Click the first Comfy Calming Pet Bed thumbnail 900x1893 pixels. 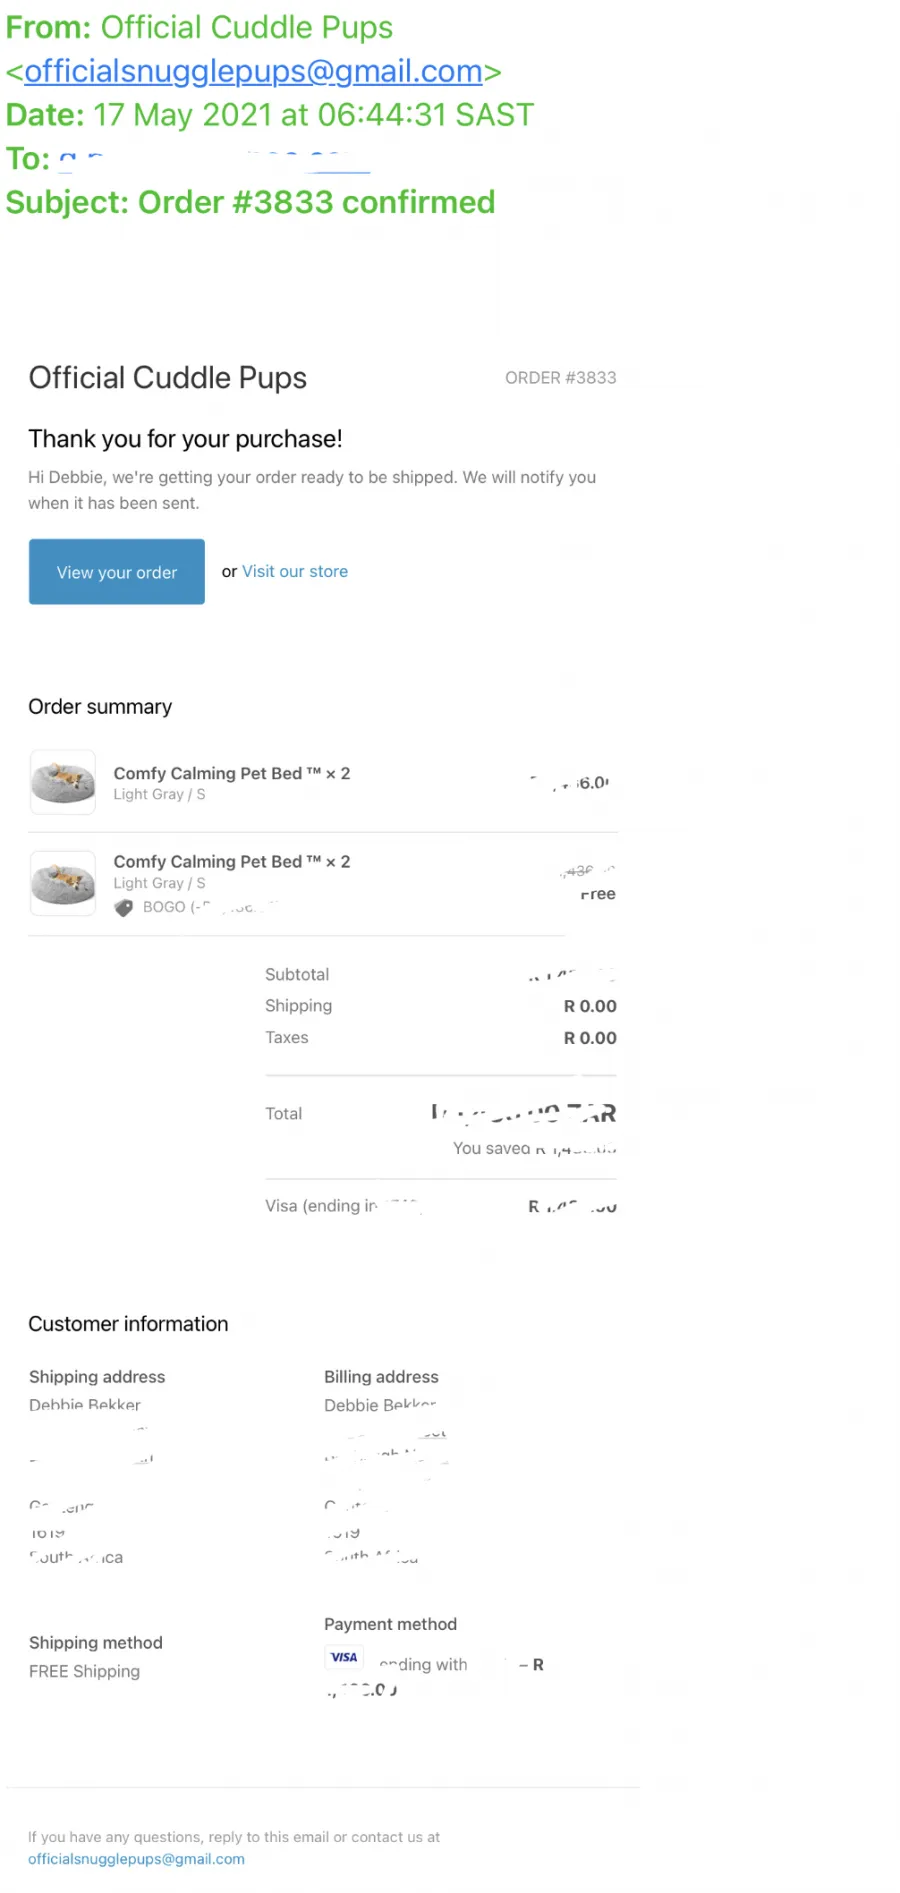click(63, 782)
